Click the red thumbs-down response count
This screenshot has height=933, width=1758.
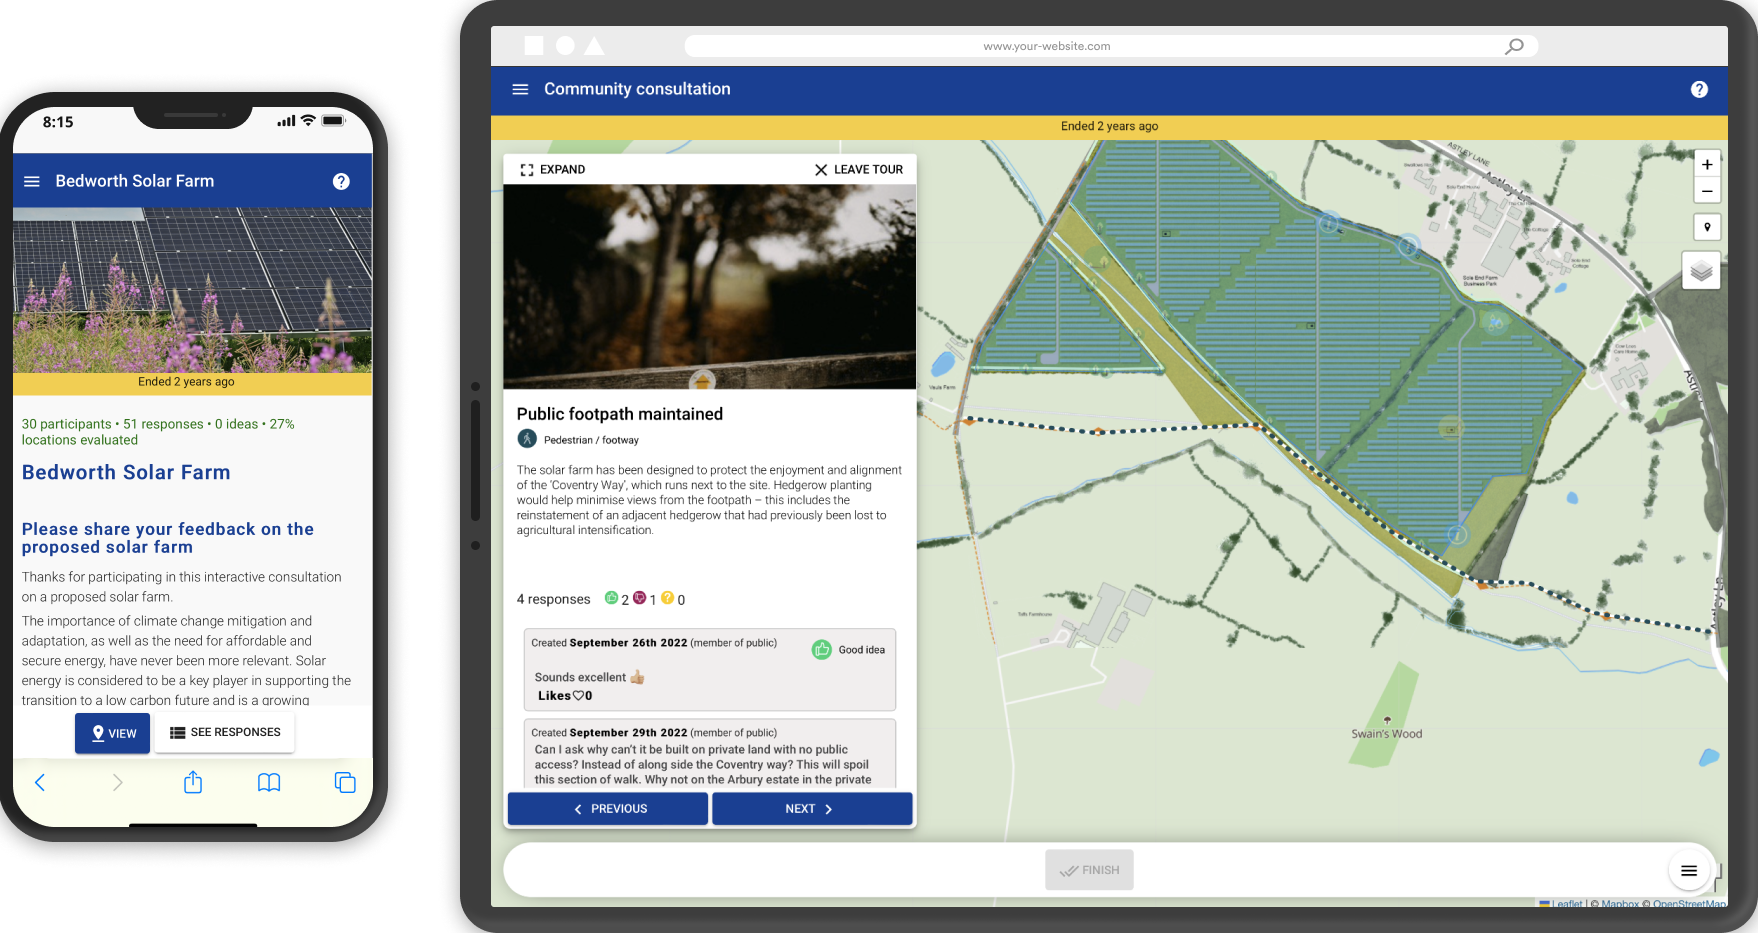pos(645,599)
